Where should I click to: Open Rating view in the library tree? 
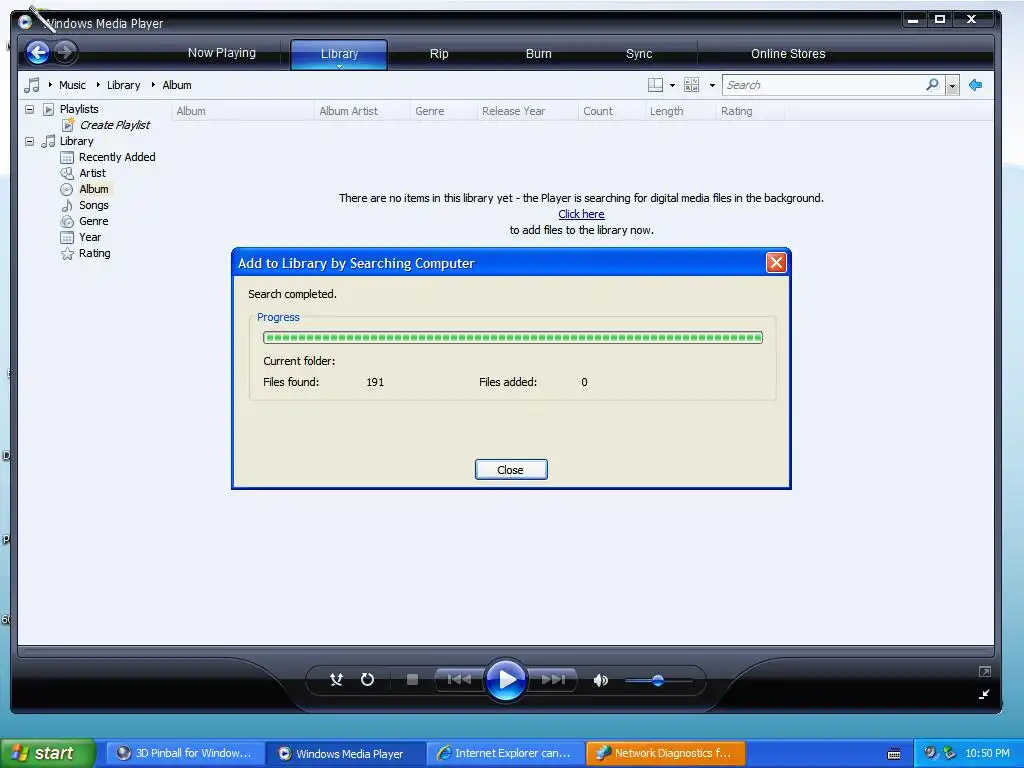click(94, 253)
